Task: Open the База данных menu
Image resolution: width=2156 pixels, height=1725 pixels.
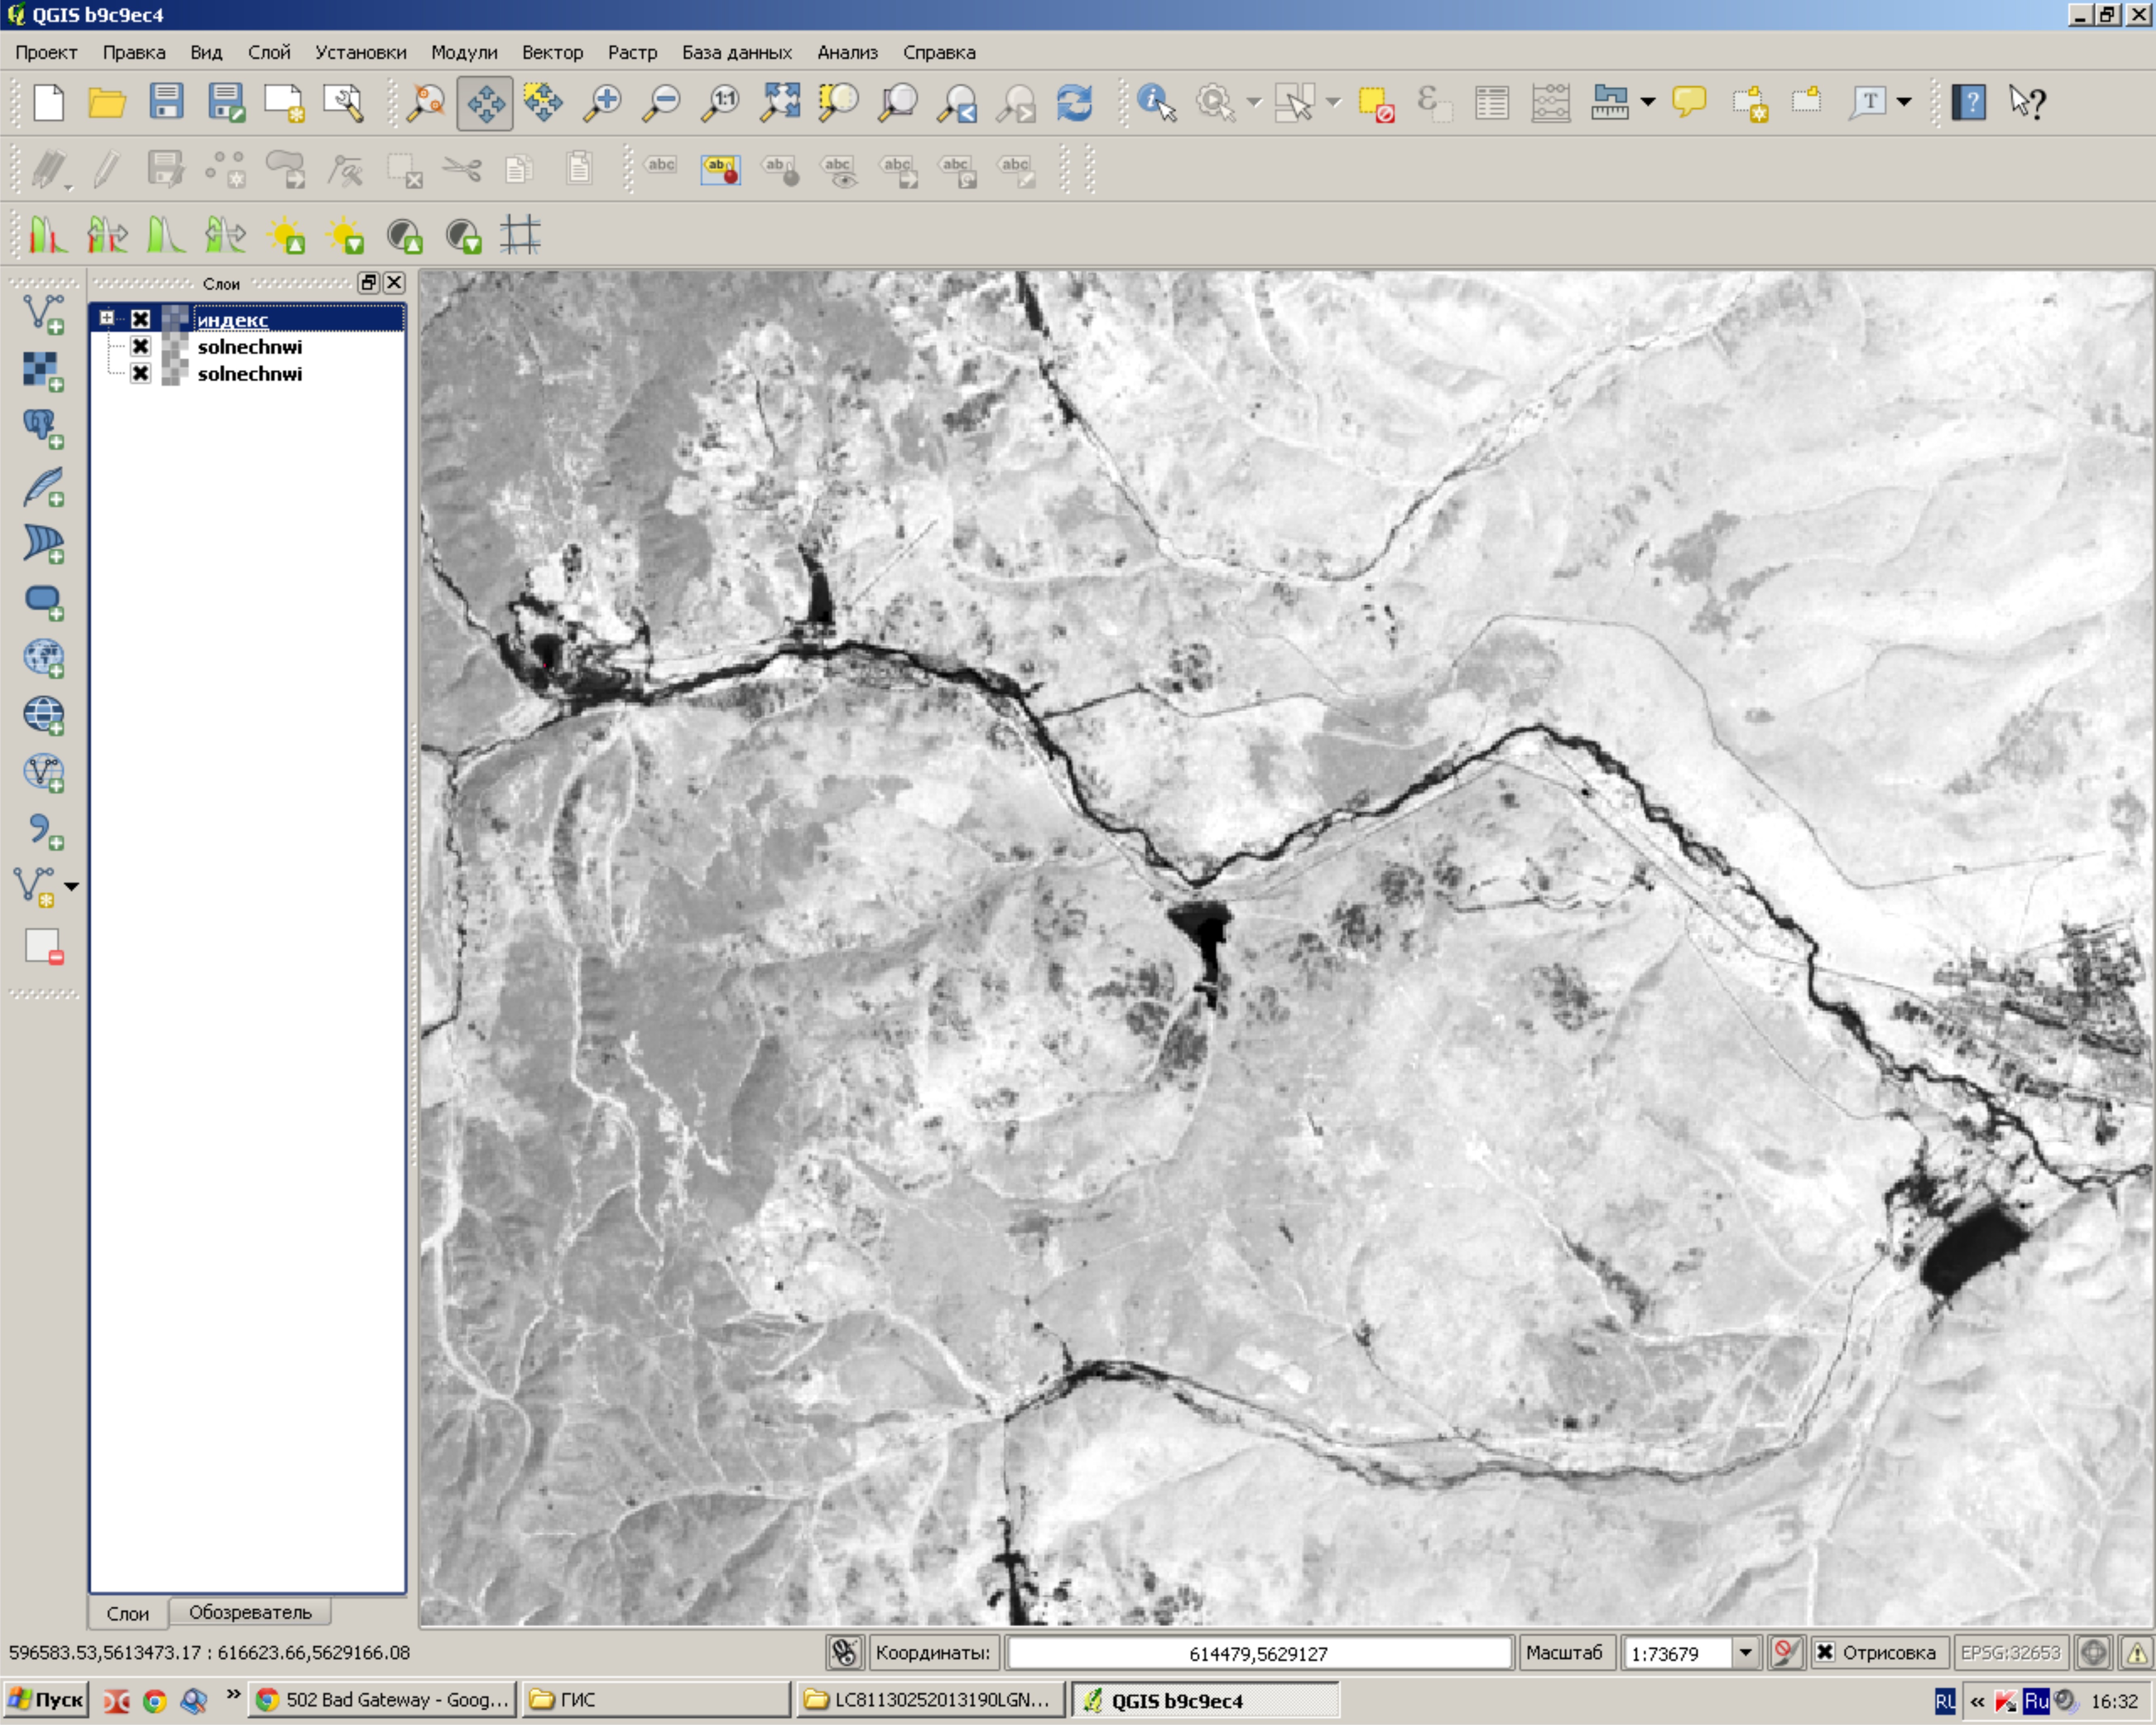Action: click(x=736, y=52)
